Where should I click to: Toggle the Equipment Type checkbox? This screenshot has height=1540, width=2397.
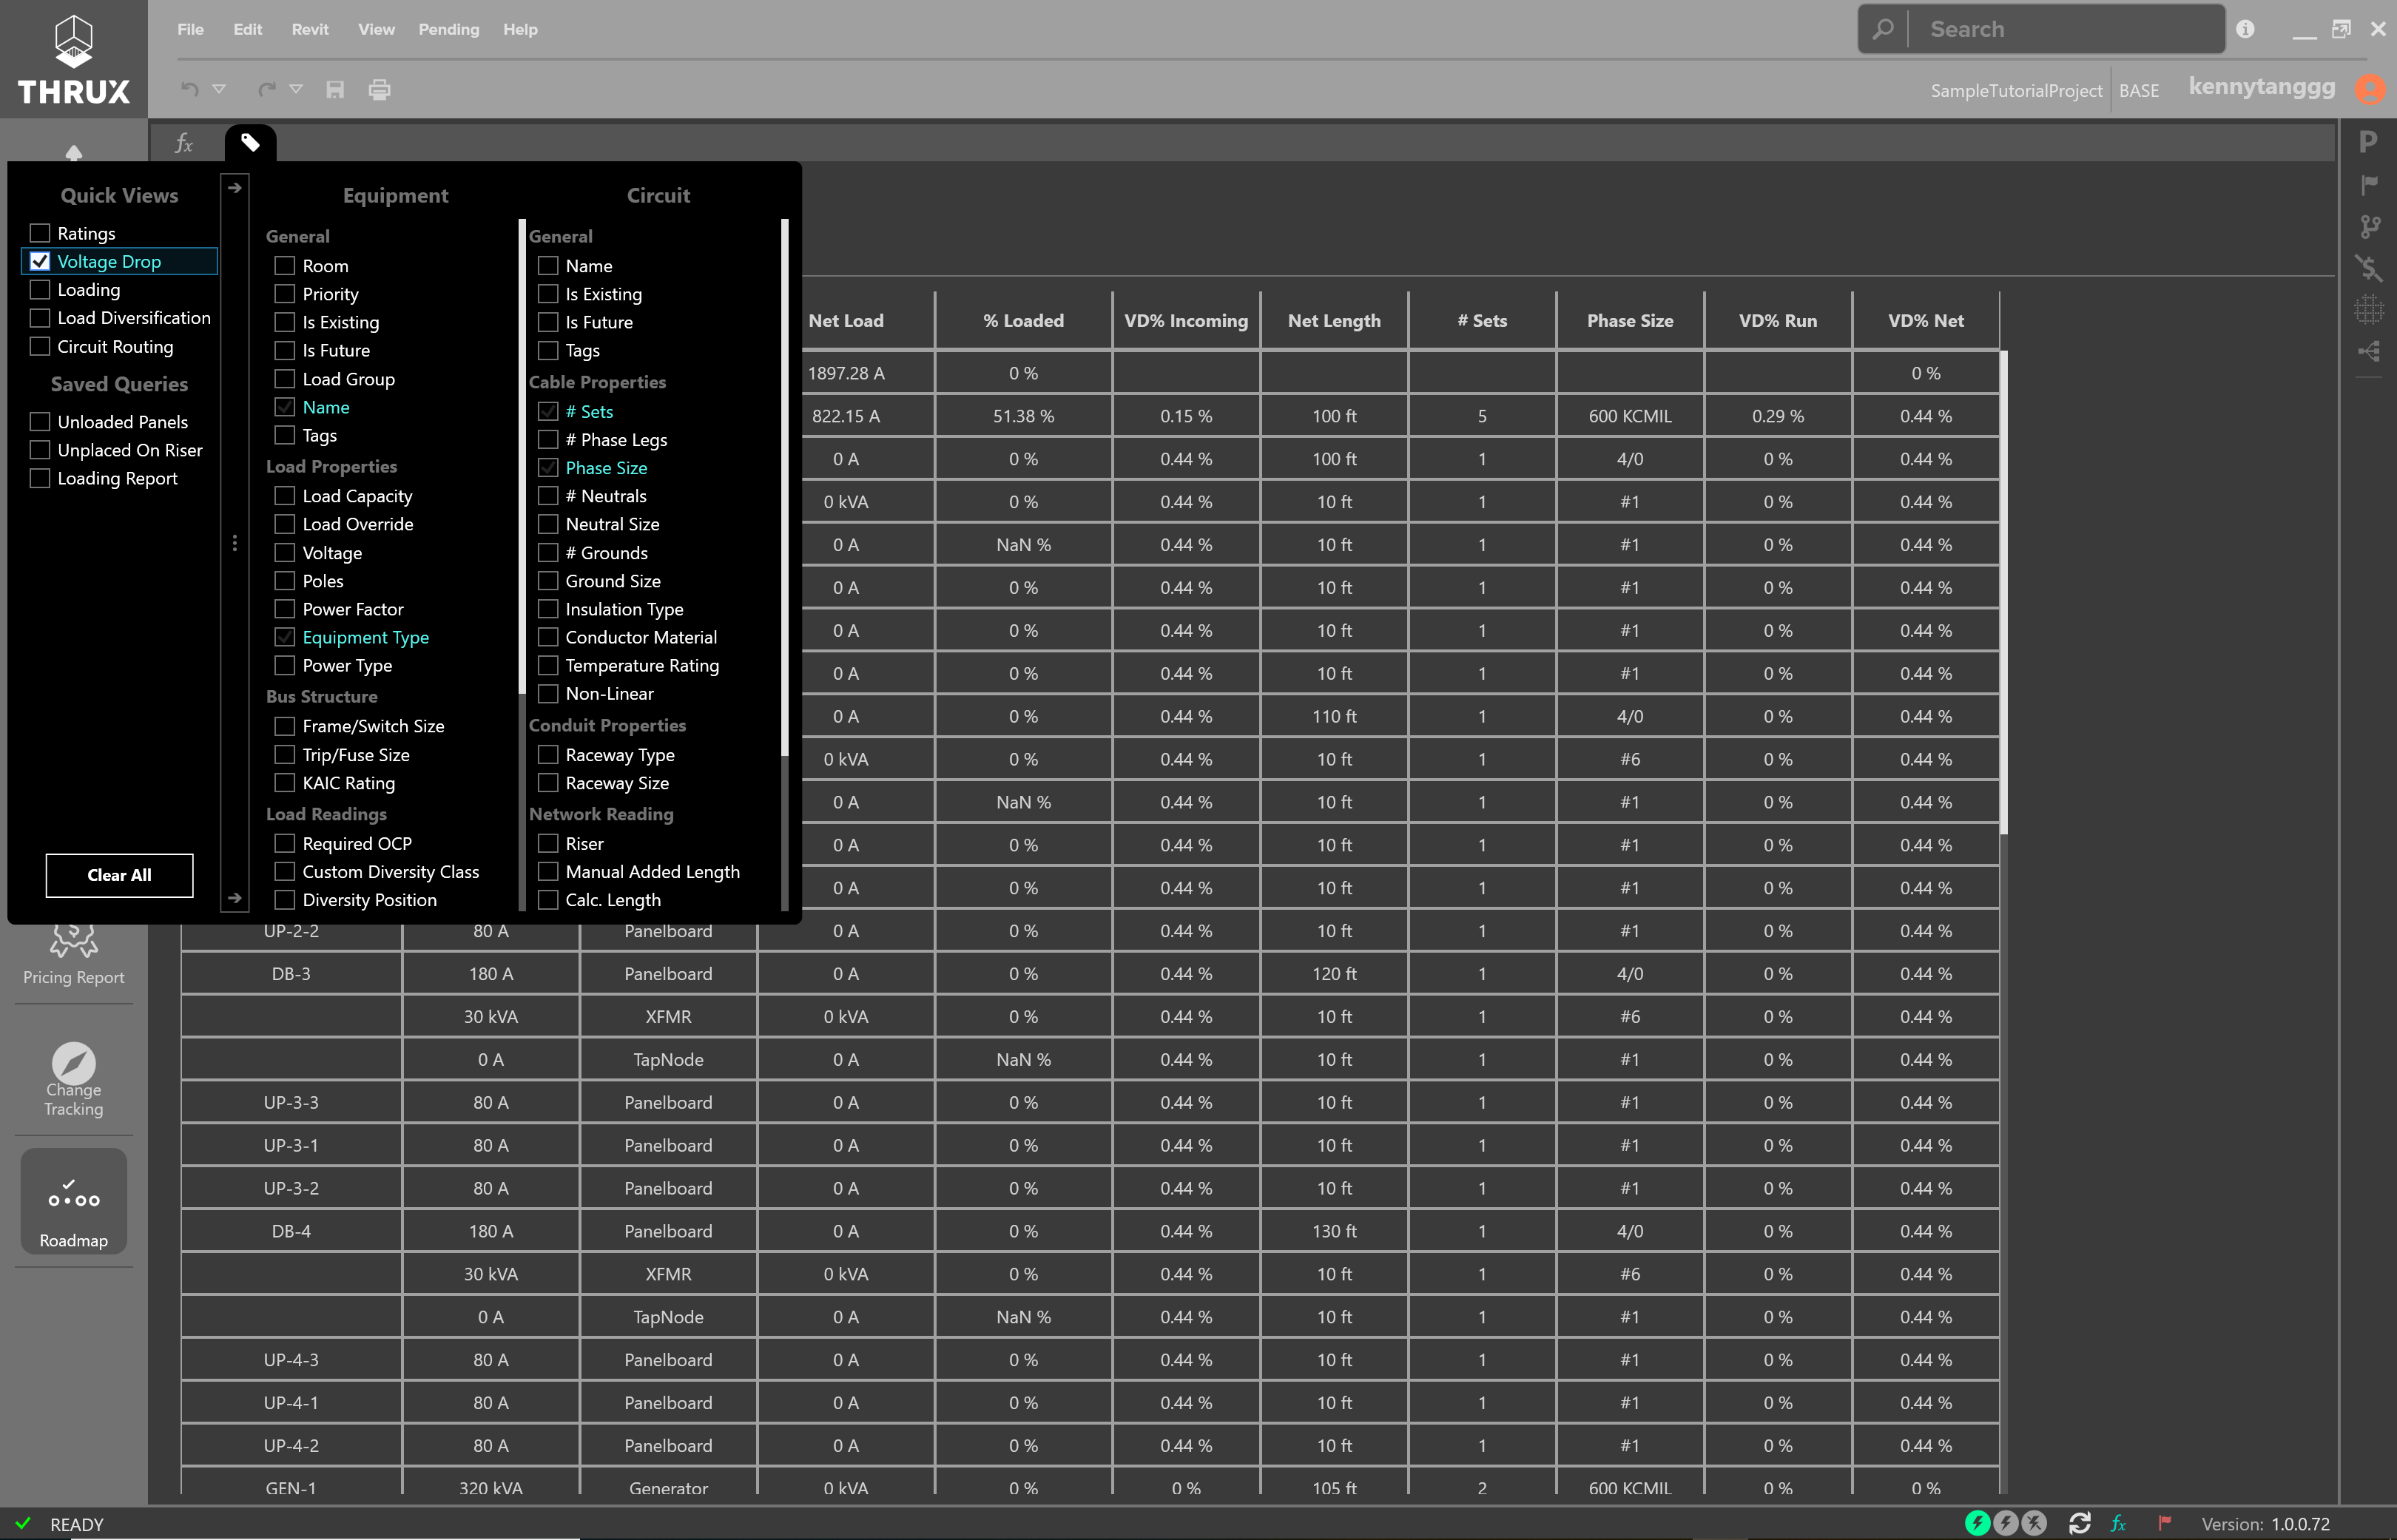click(x=285, y=637)
